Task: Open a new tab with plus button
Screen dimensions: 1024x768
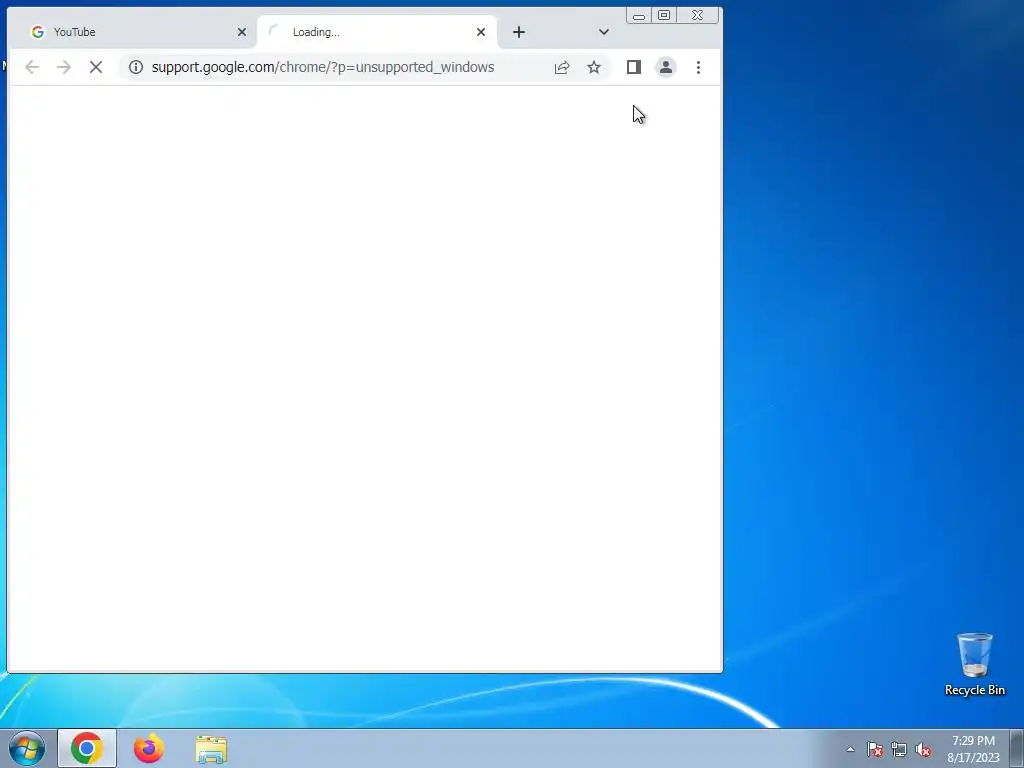Action: tap(519, 32)
